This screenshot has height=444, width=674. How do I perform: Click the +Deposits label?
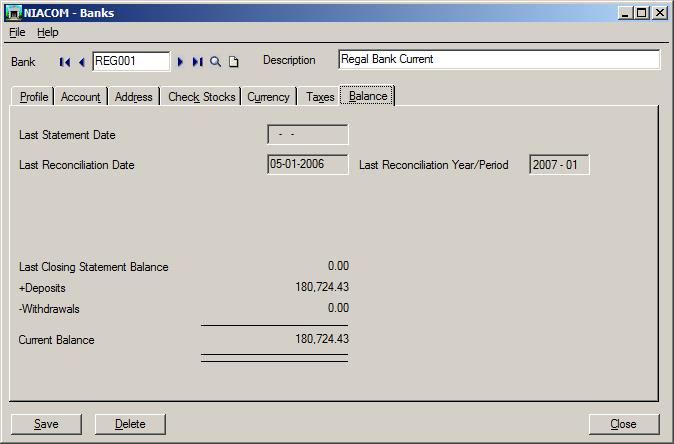[x=42, y=288]
